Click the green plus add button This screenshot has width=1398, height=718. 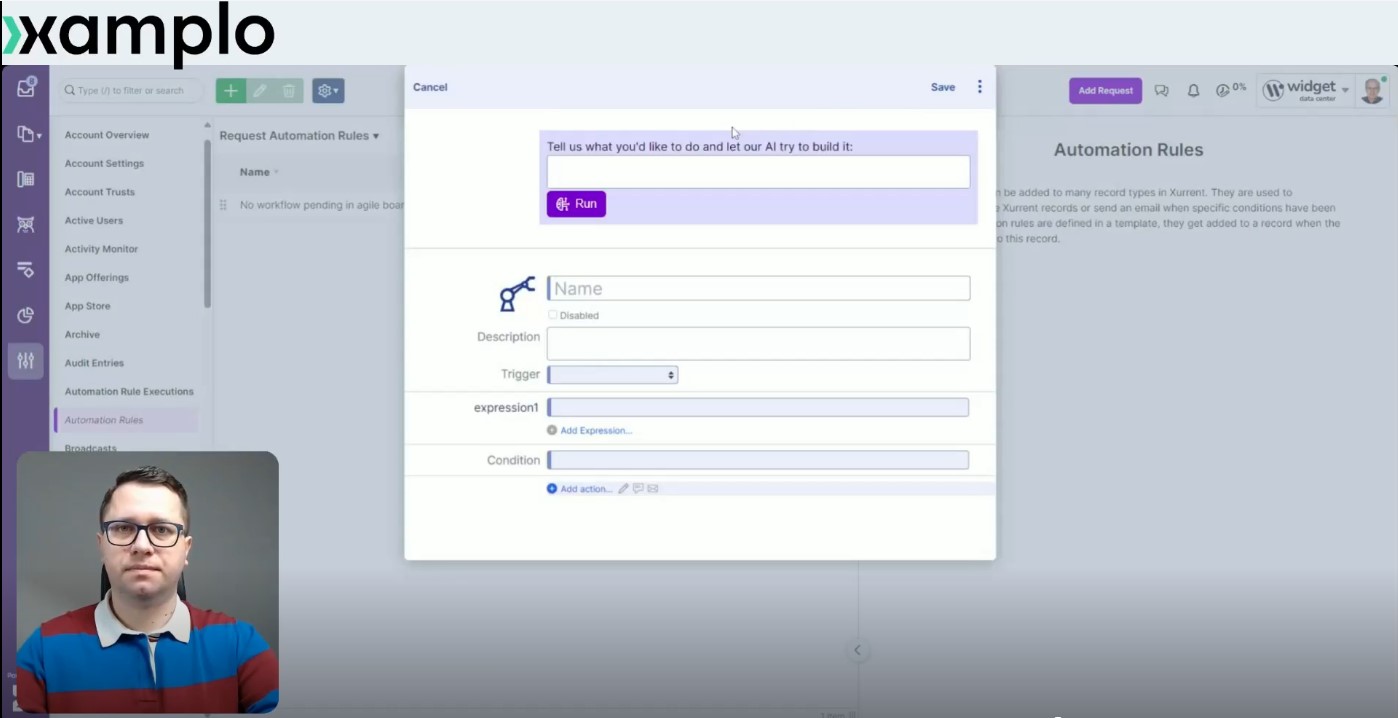230,91
